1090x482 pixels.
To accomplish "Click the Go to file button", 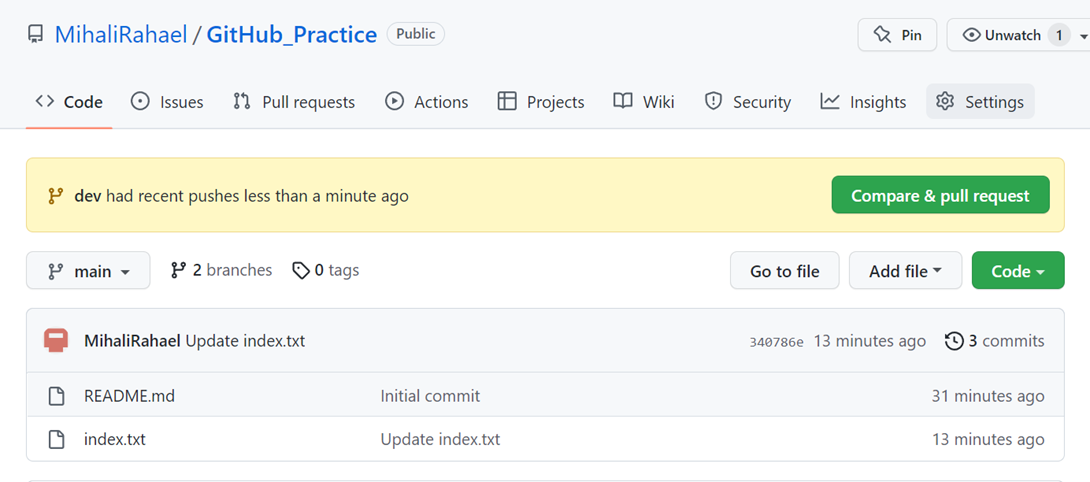I will pos(784,271).
